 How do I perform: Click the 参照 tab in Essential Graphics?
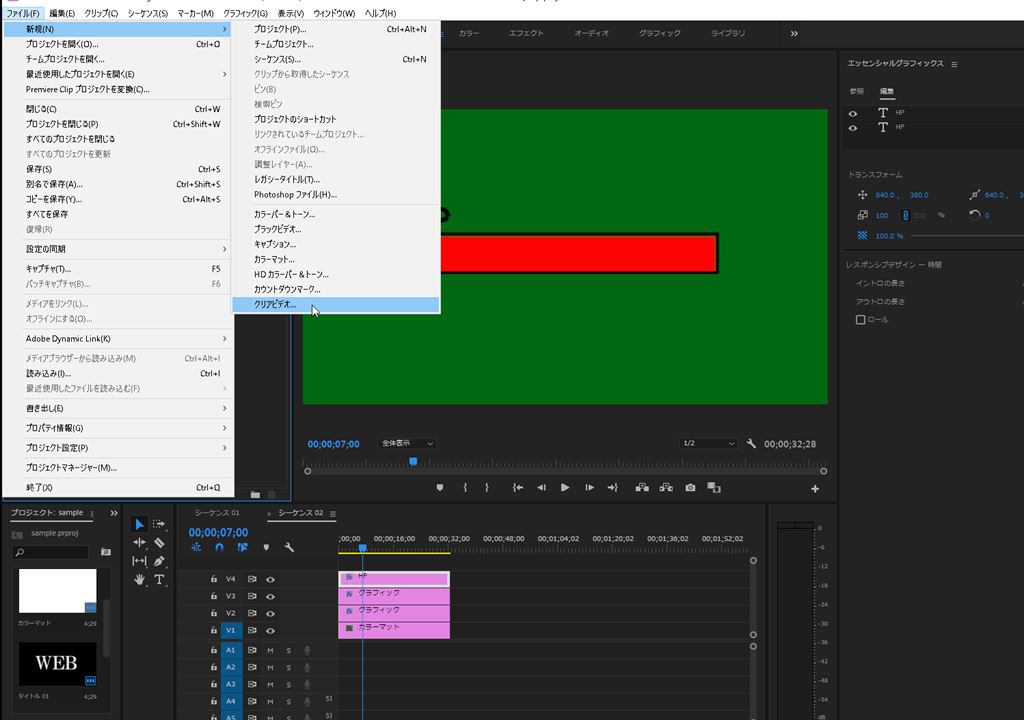pos(857,91)
